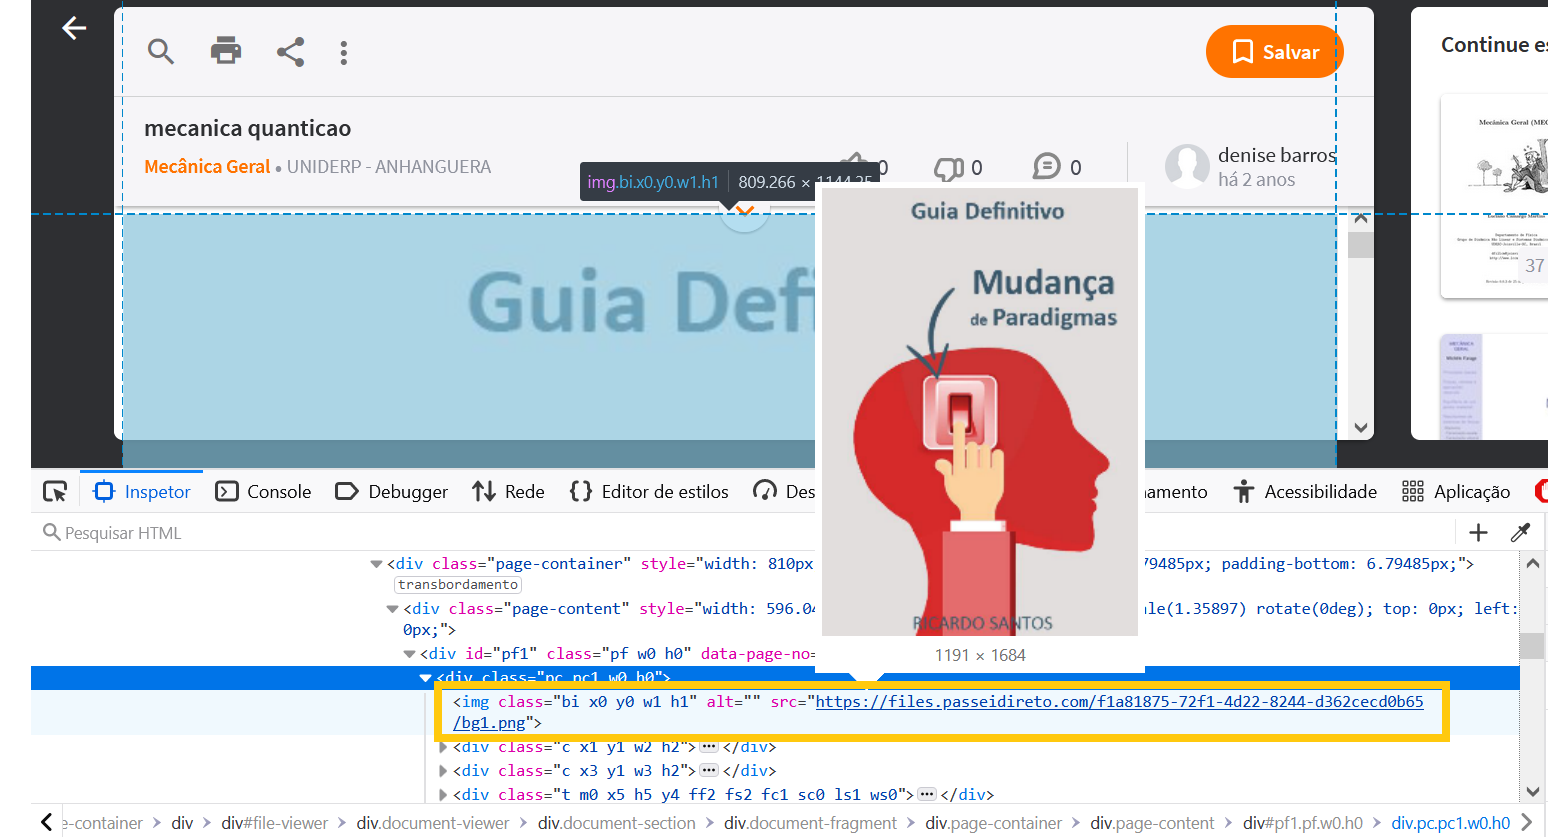1548x837 pixels.
Task: Switch to the Aplicação tab
Action: pyautogui.click(x=1456, y=491)
